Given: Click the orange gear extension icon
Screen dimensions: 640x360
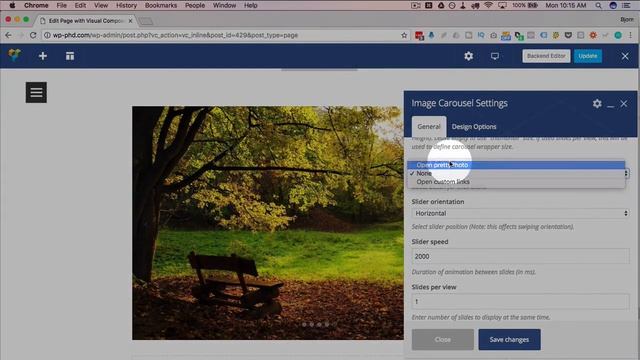Looking at the screenshot, I should coord(593,36).
